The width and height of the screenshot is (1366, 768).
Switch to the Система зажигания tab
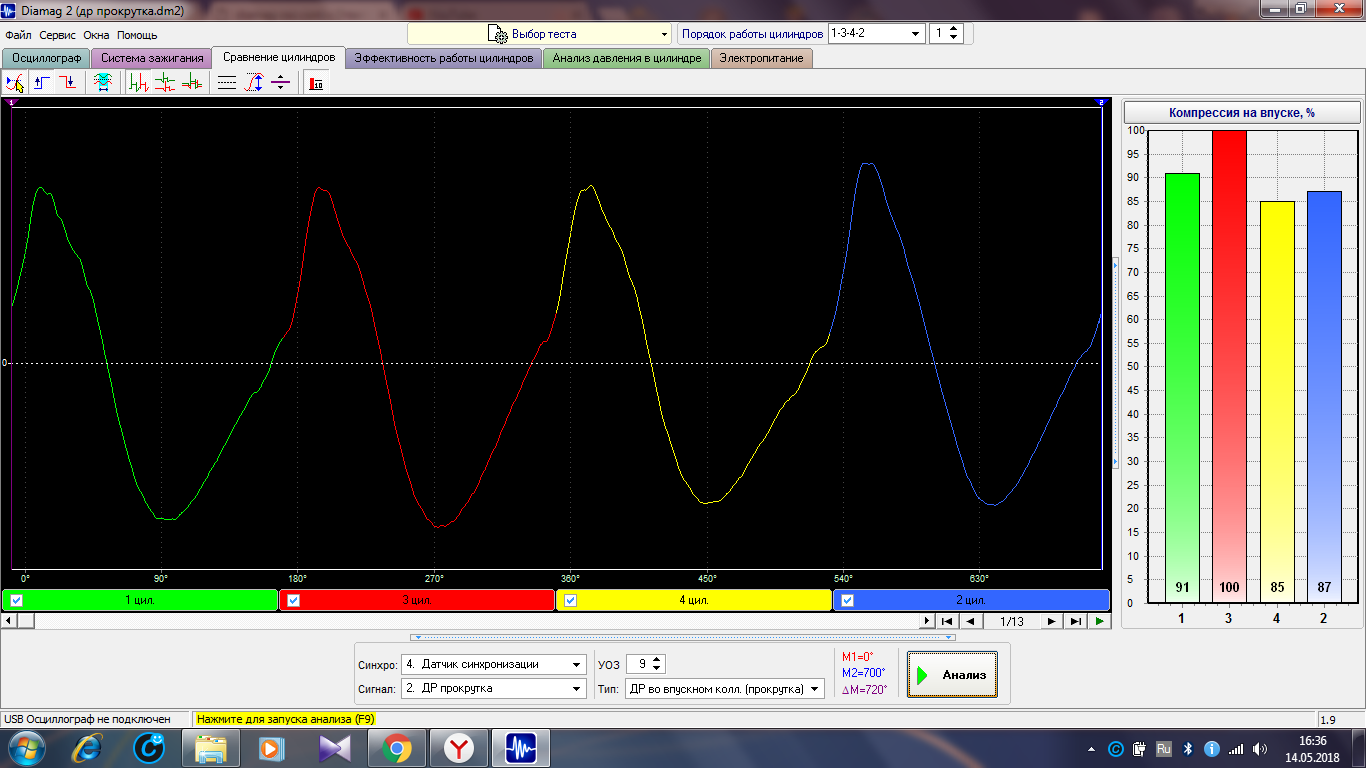(152, 58)
